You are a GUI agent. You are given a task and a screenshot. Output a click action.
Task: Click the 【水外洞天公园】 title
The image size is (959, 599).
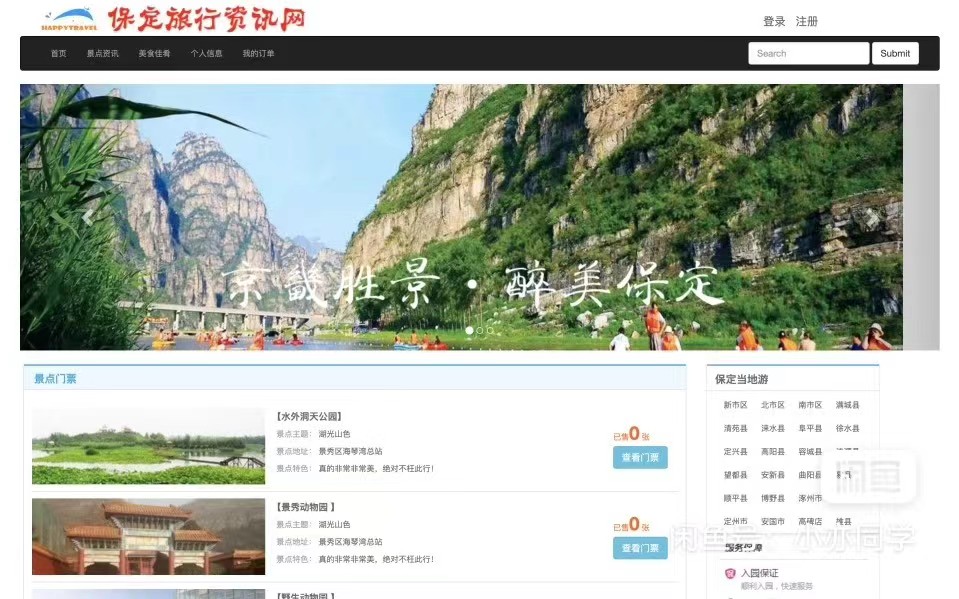309,416
